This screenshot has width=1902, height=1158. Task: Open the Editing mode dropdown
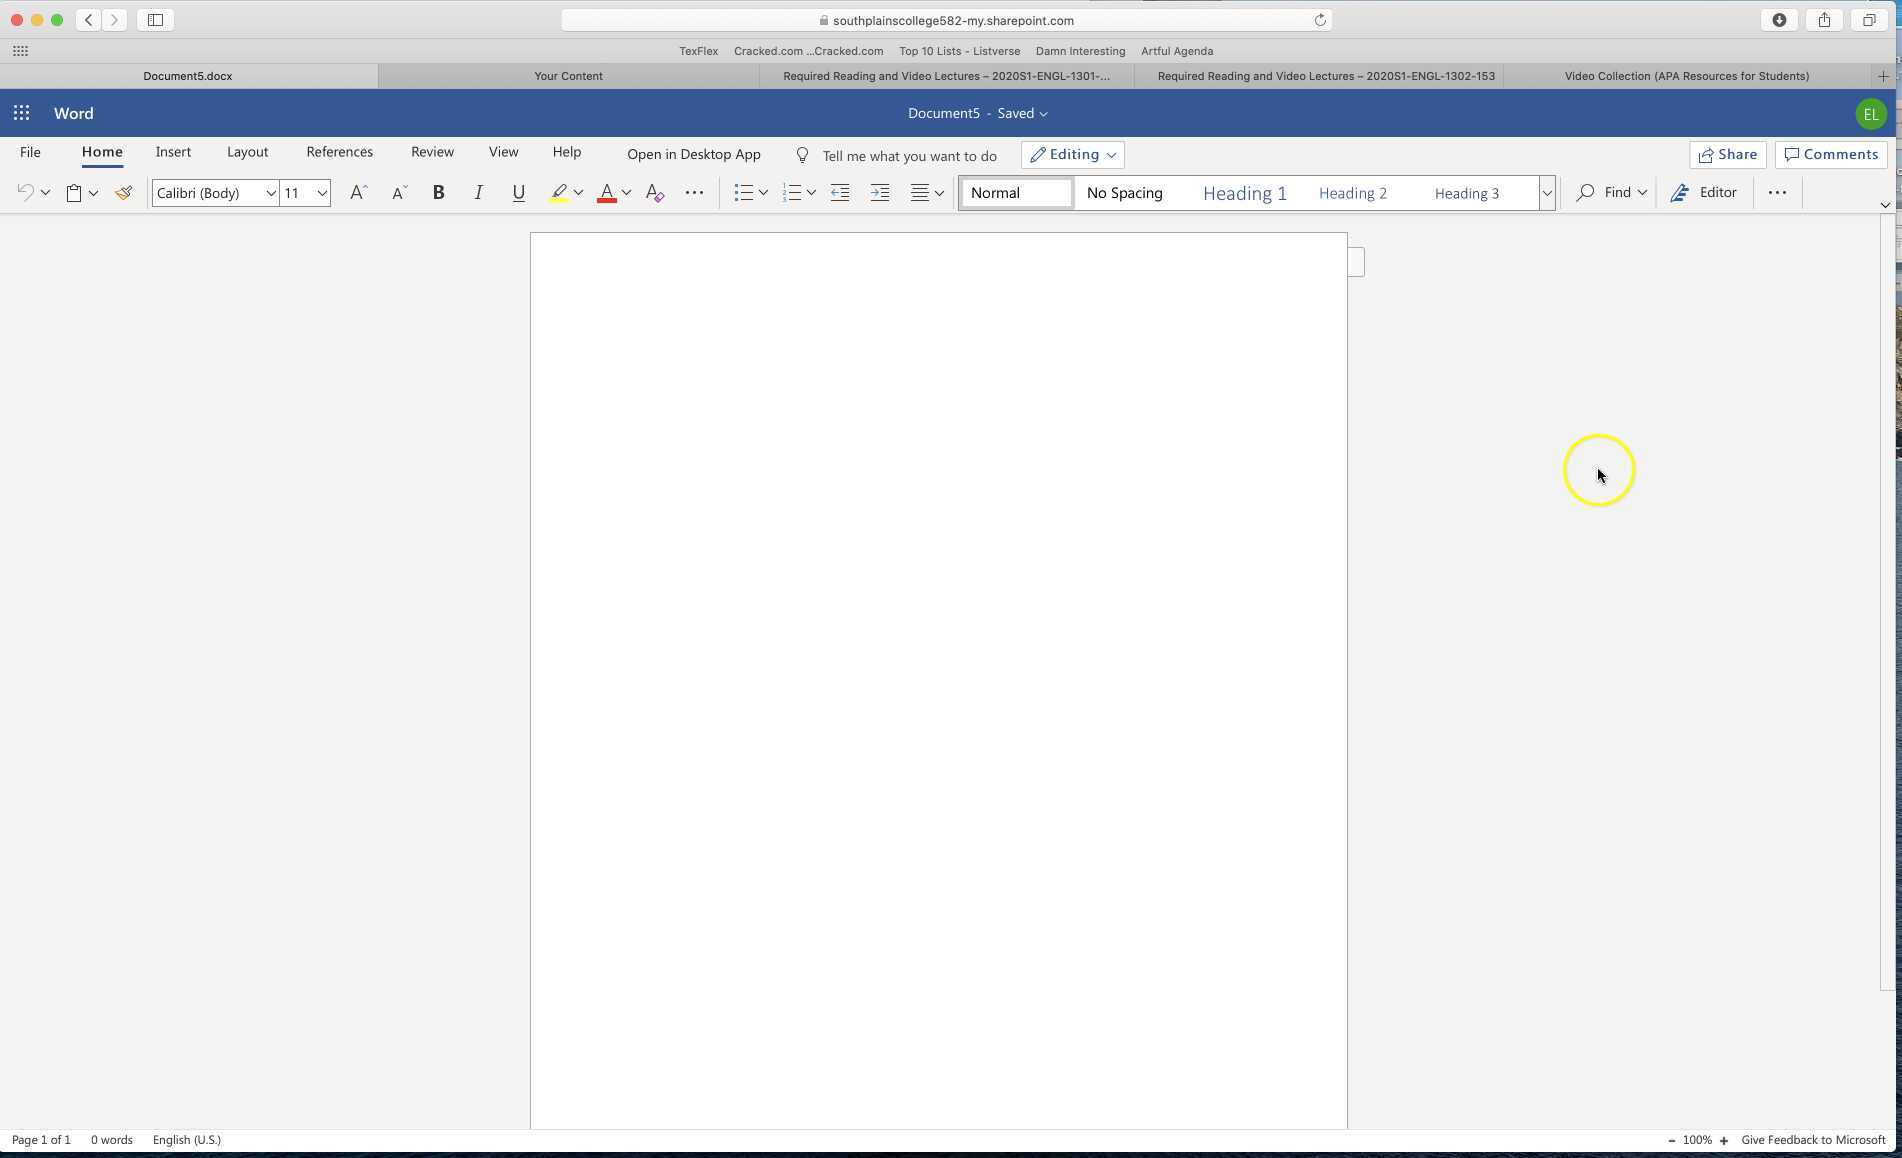[x=1072, y=154]
